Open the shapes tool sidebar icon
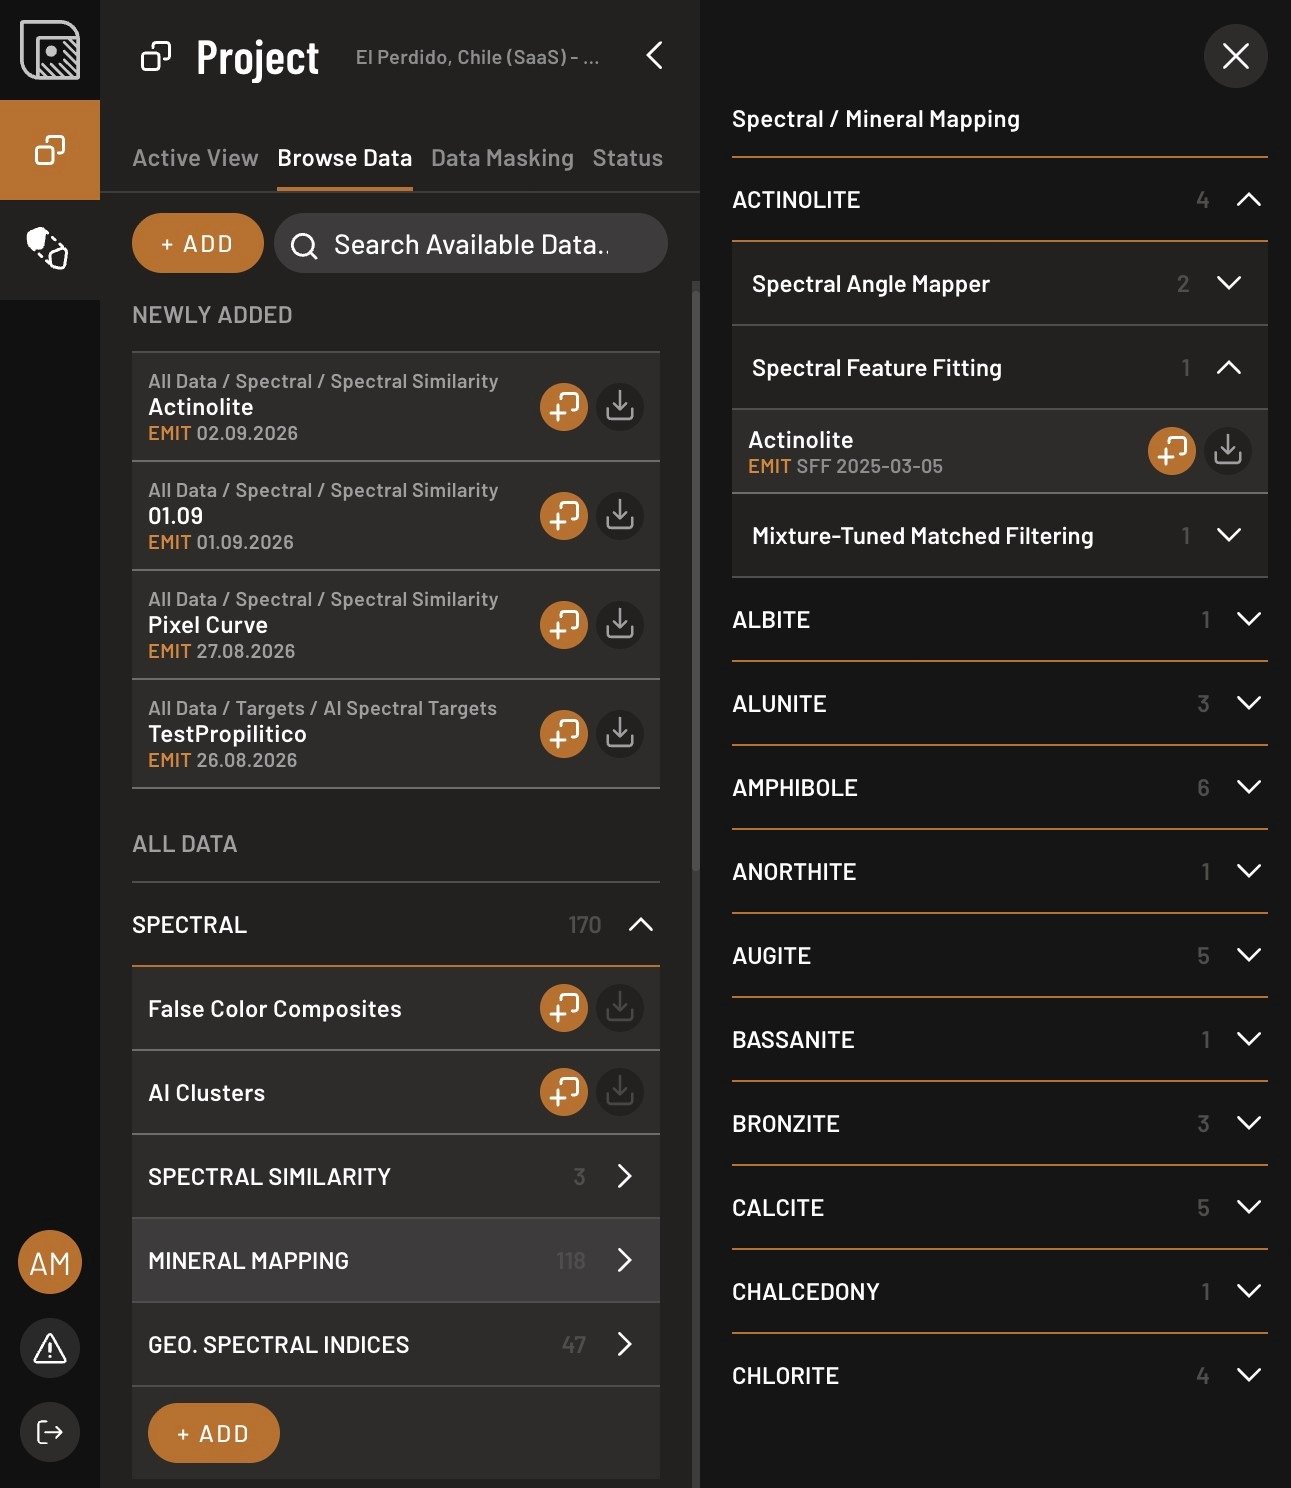The image size is (1291, 1488). [x=47, y=248]
